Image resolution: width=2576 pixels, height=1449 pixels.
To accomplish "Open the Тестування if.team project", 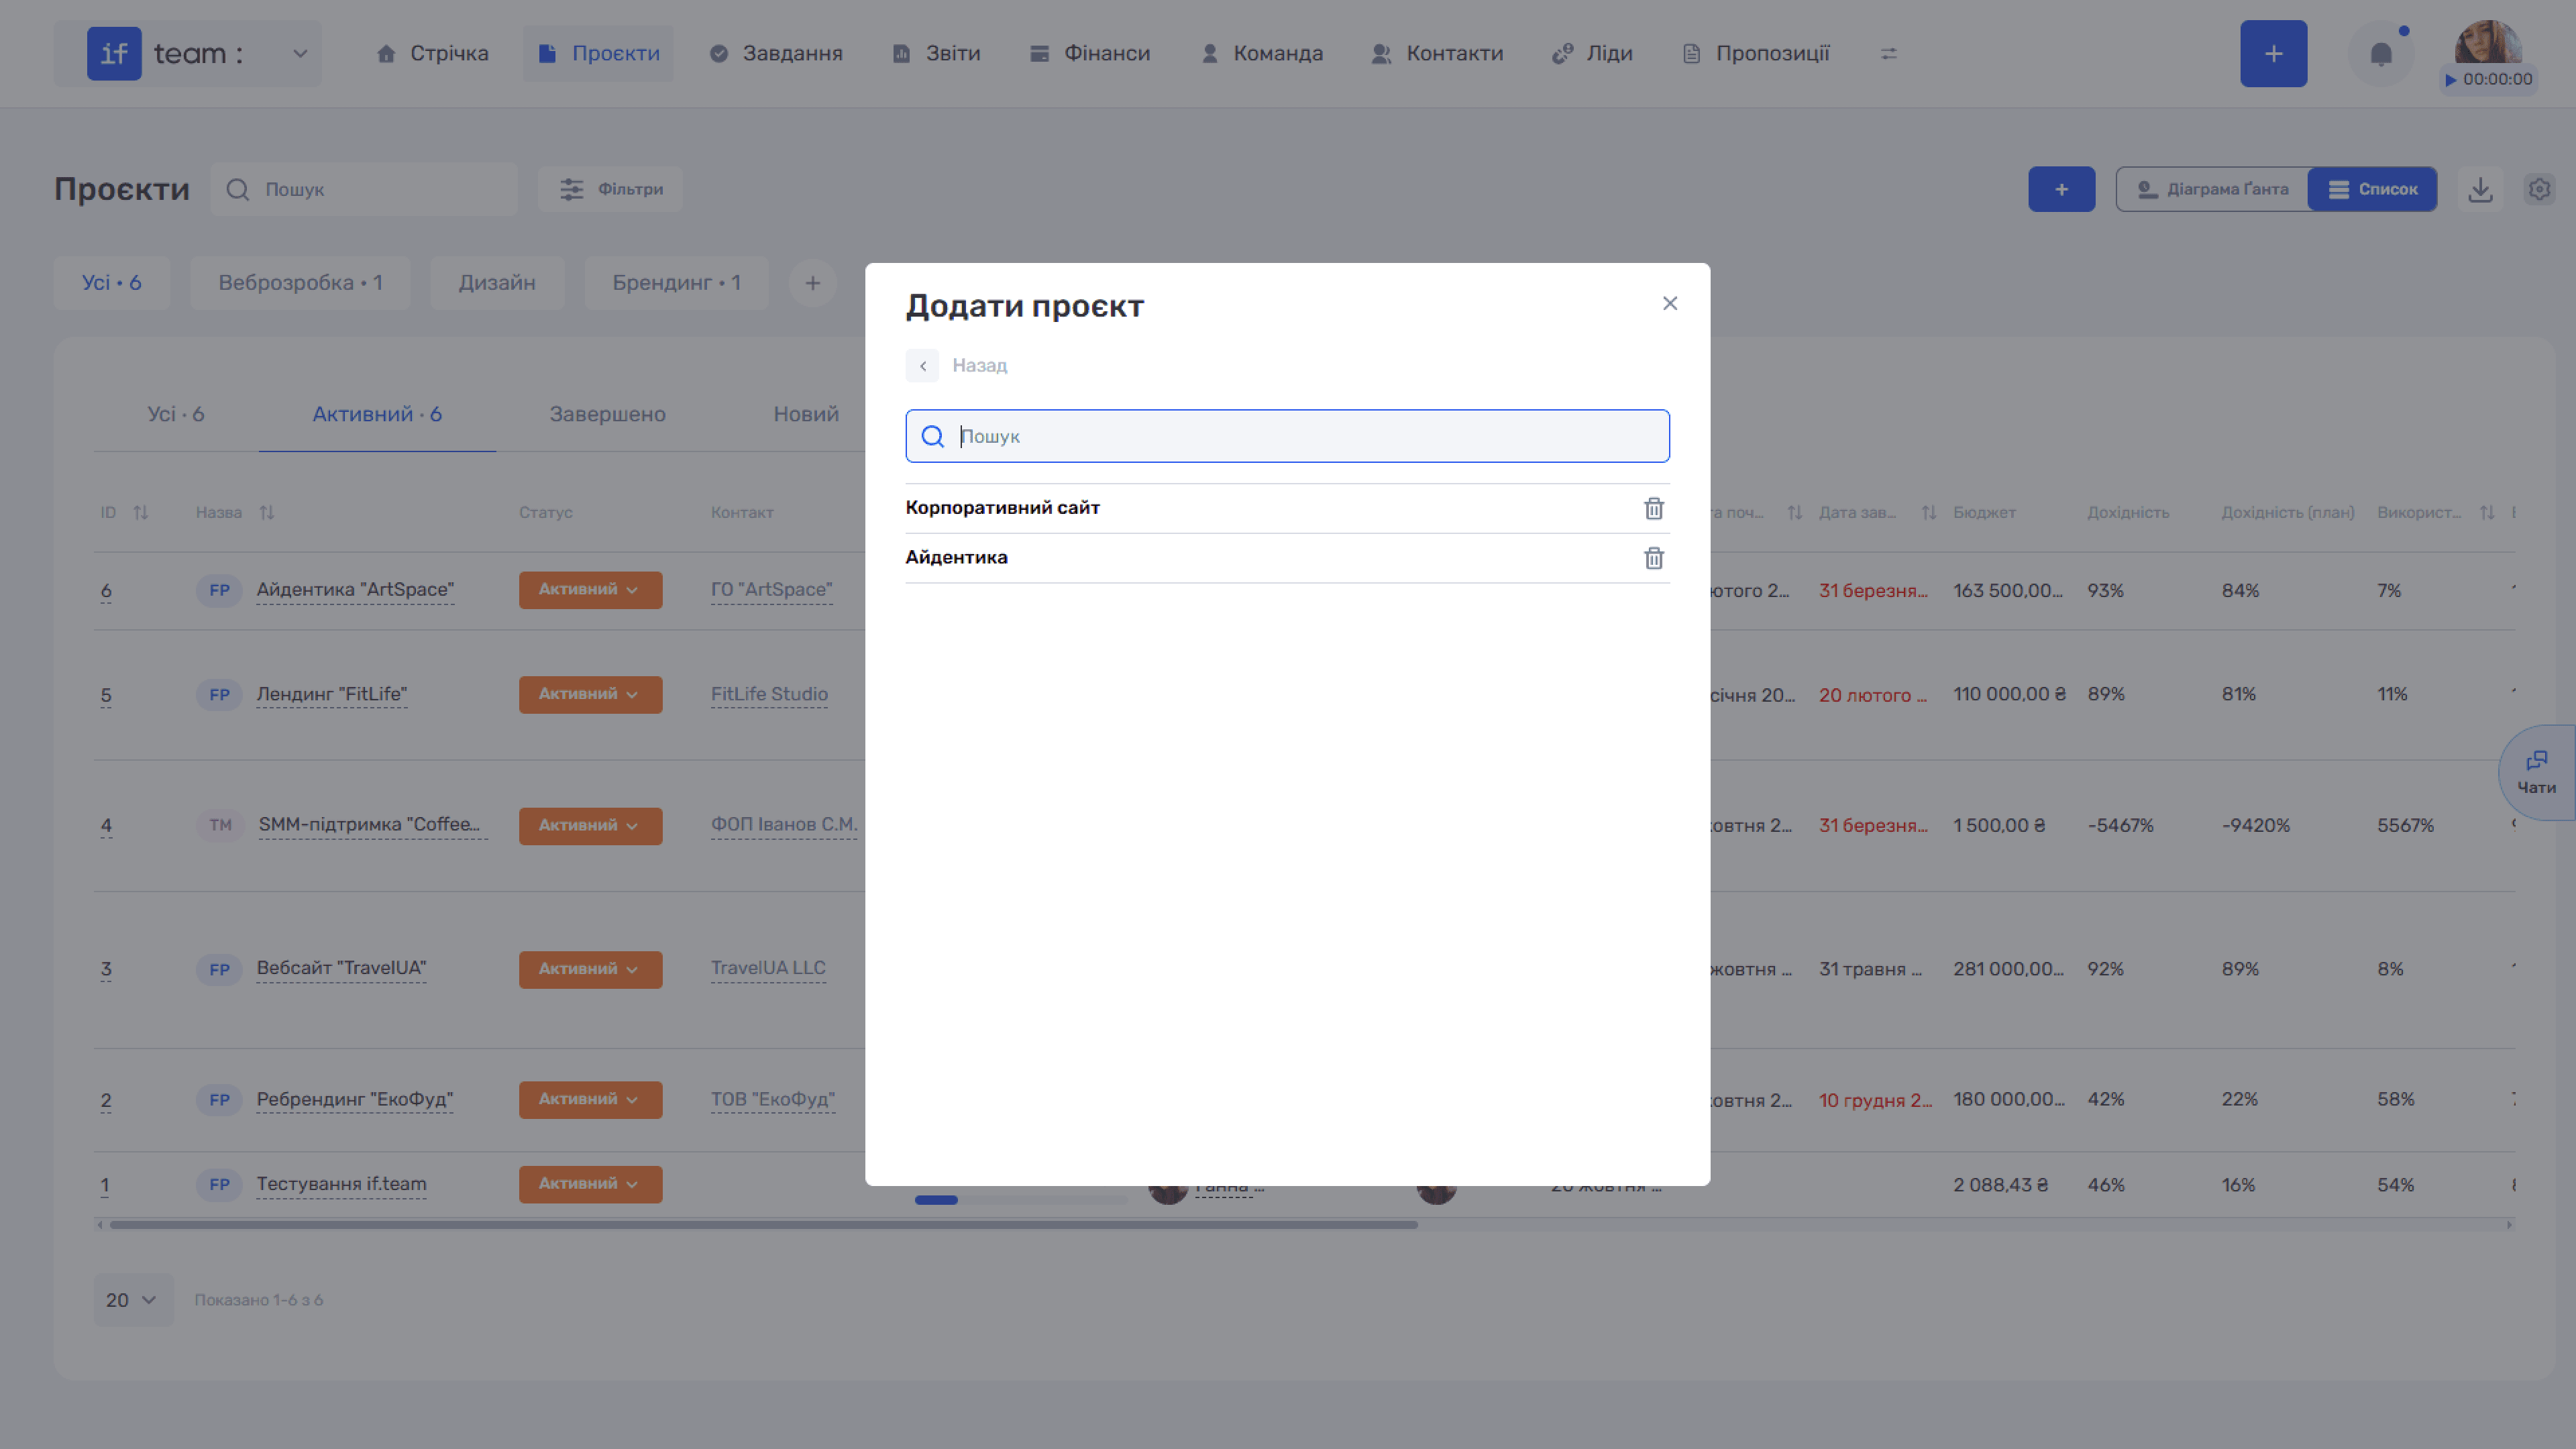I will point(341,1184).
